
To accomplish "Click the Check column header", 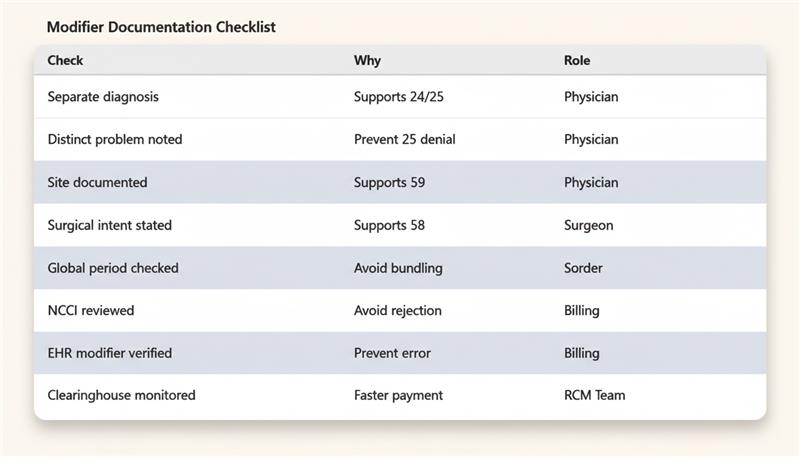I will point(65,60).
